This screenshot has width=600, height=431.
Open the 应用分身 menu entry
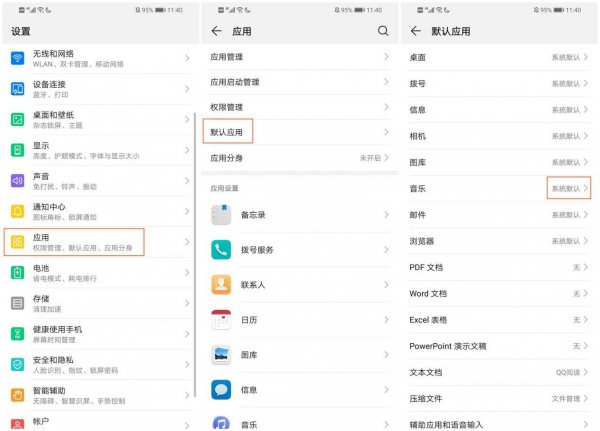(x=300, y=158)
